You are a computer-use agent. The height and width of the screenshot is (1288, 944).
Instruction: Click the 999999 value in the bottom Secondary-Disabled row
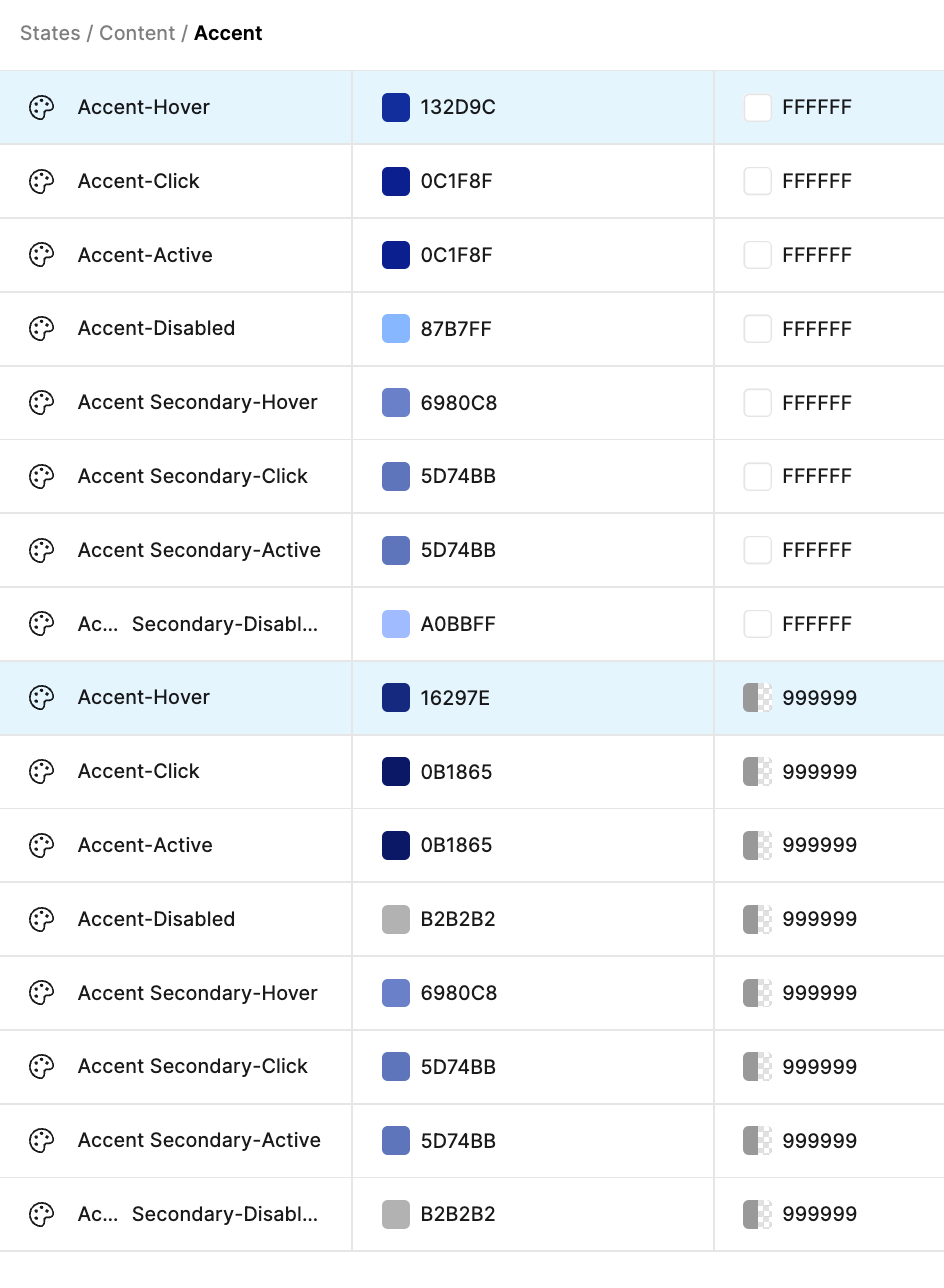pyautogui.click(x=819, y=1214)
